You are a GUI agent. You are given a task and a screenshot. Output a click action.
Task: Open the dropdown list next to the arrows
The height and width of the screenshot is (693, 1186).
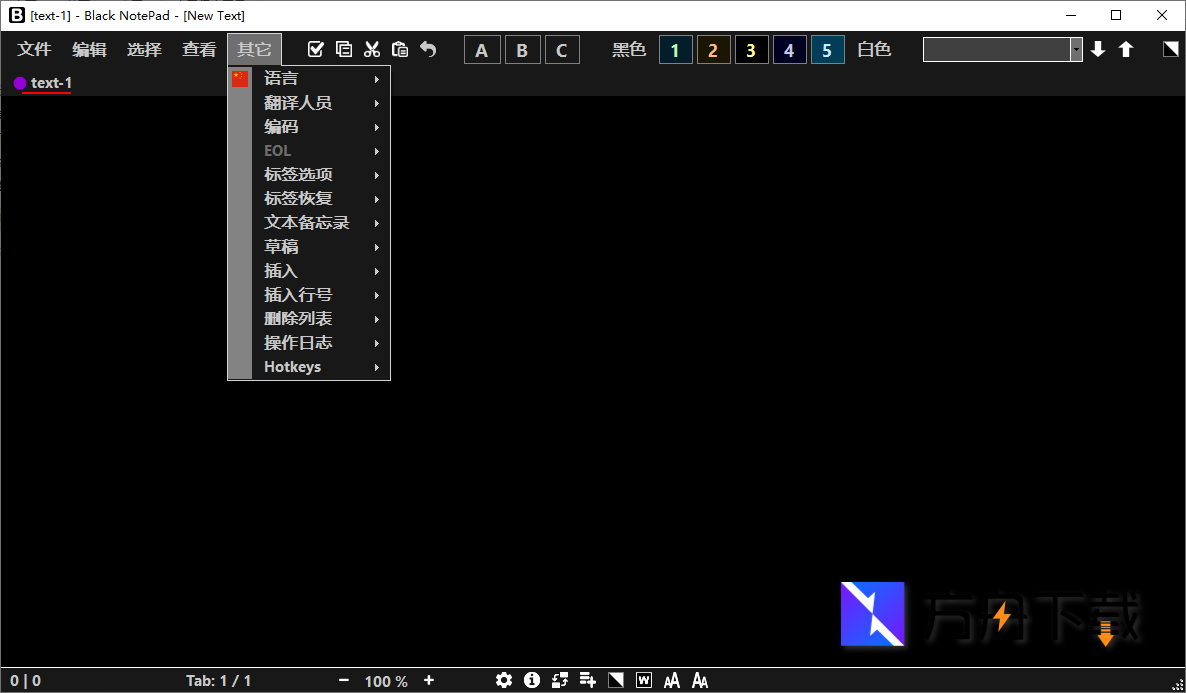tap(1076, 48)
